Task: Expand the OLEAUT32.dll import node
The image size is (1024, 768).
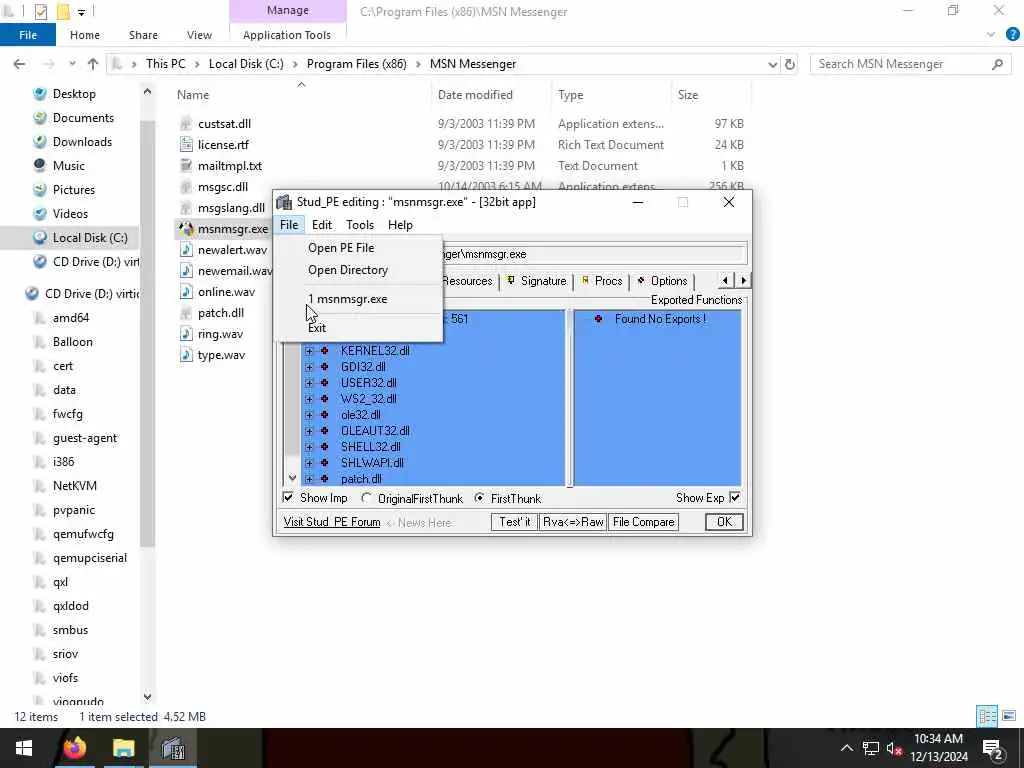Action: tap(309, 430)
